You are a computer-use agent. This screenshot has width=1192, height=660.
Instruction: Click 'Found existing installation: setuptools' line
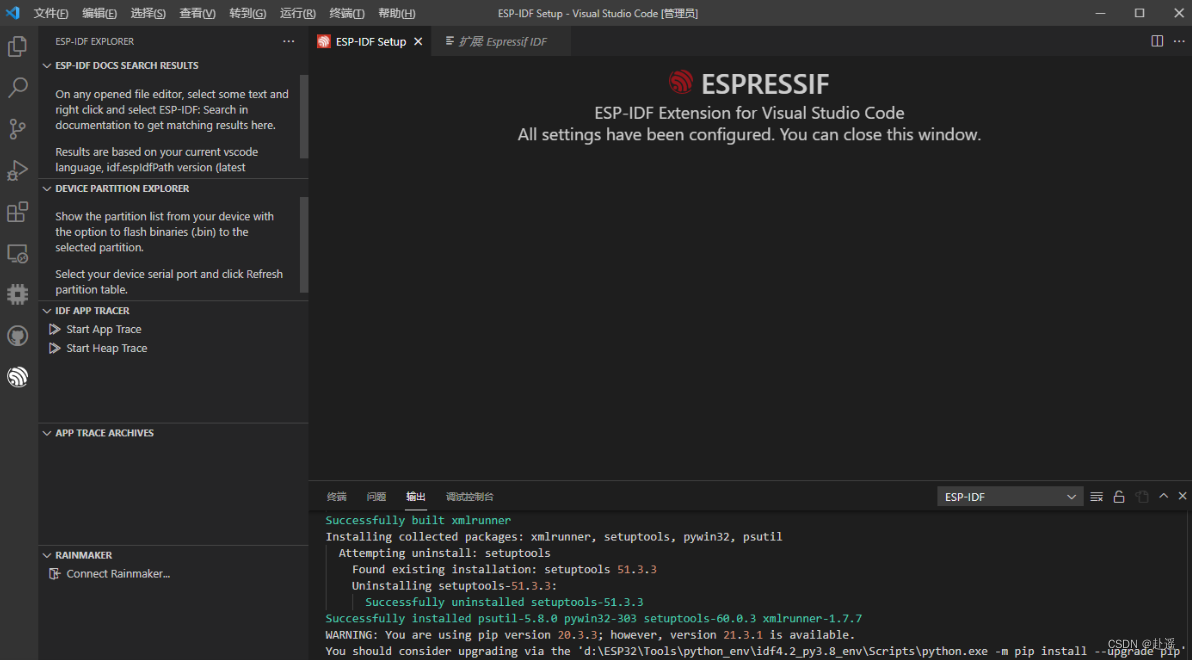[504, 570]
